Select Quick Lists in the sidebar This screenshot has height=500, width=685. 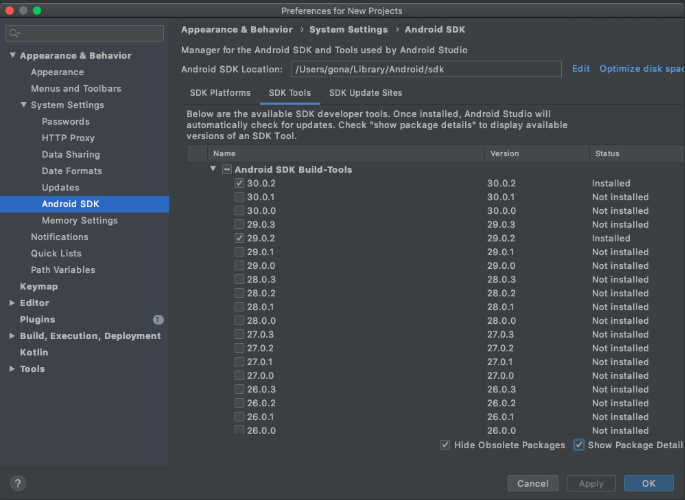click(56, 253)
